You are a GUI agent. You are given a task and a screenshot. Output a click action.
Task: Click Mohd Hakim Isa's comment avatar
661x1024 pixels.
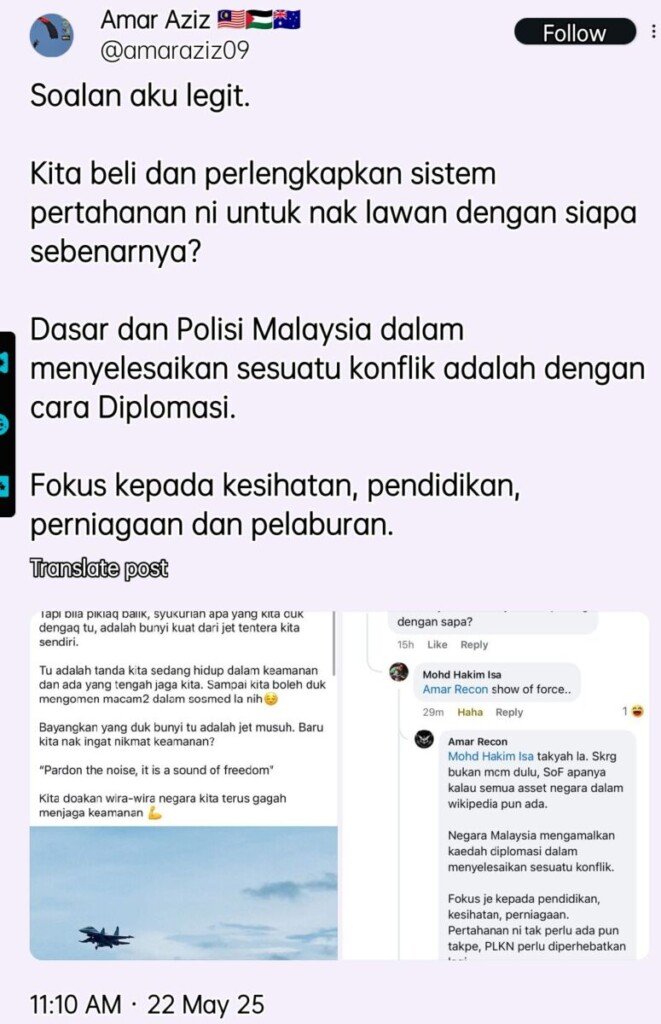point(398,671)
